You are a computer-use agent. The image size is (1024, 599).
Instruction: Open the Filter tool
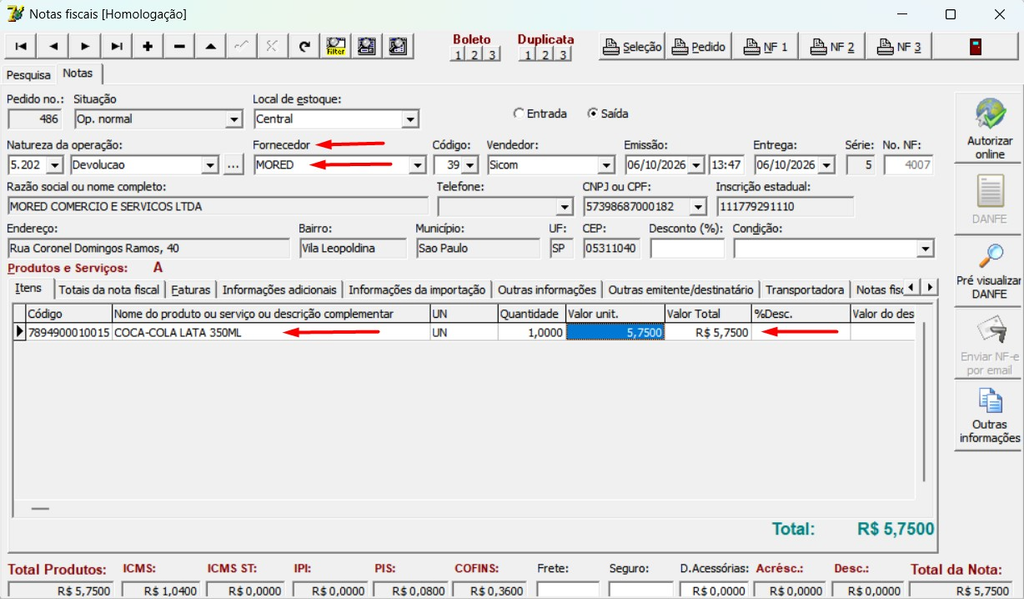[x=336, y=46]
